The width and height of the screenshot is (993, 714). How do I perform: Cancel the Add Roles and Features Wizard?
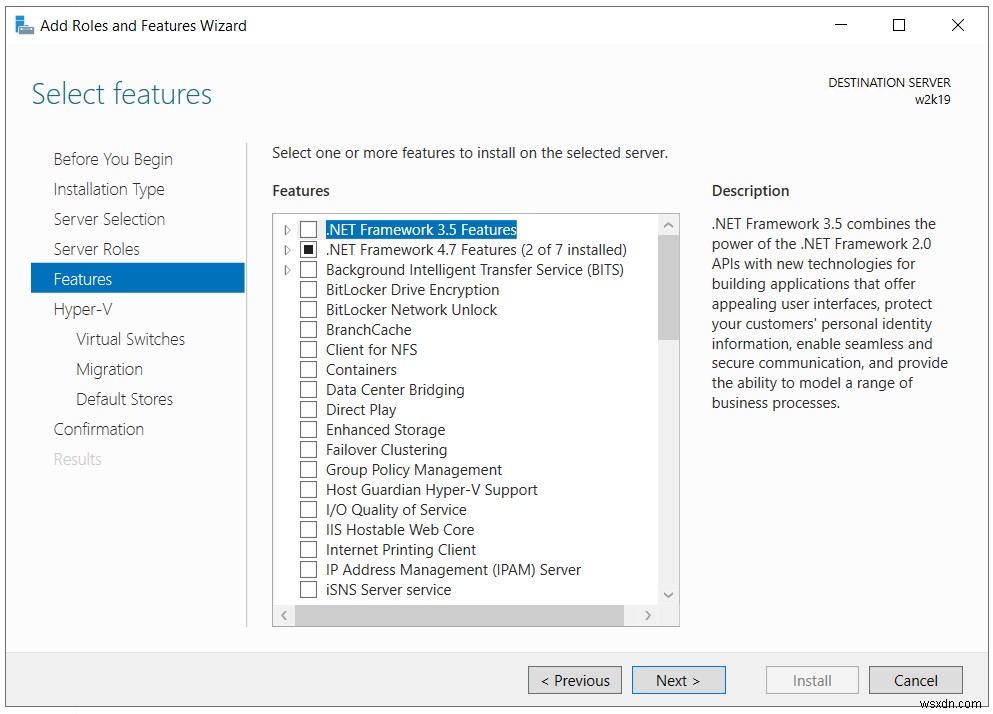click(x=915, y=679)
